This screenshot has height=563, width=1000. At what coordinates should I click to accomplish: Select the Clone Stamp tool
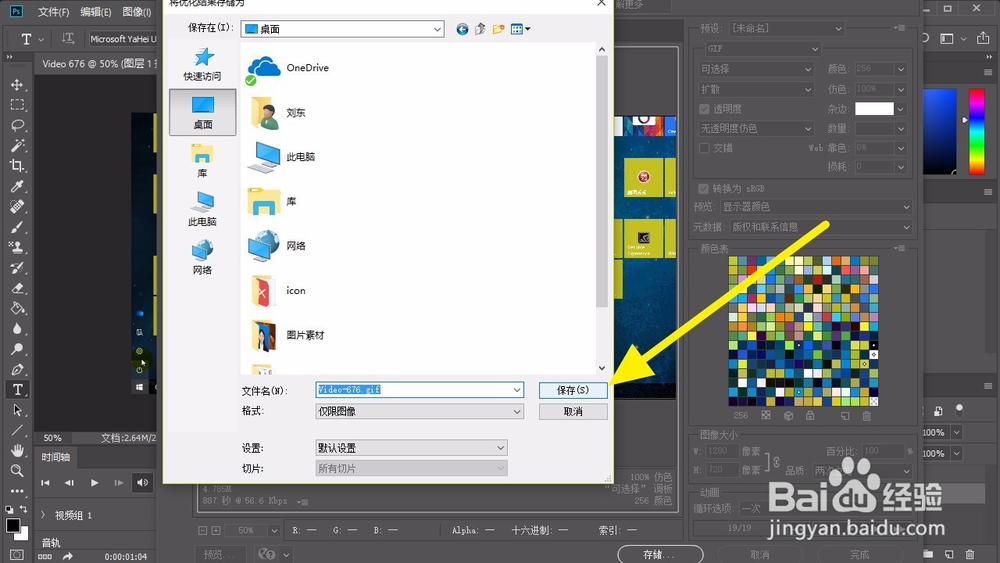tap(17, 247)
